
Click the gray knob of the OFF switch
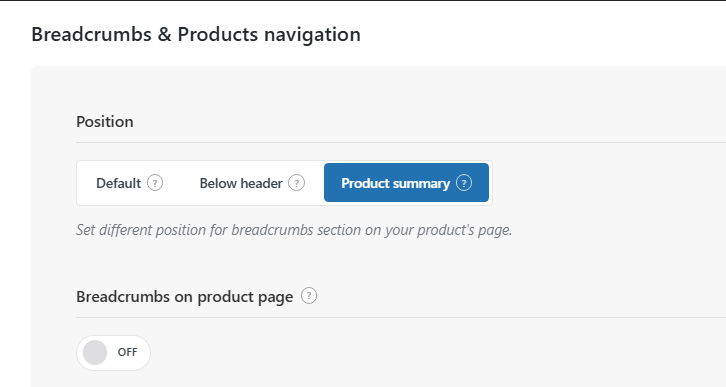pyautogui.click(x=95, y=353)
